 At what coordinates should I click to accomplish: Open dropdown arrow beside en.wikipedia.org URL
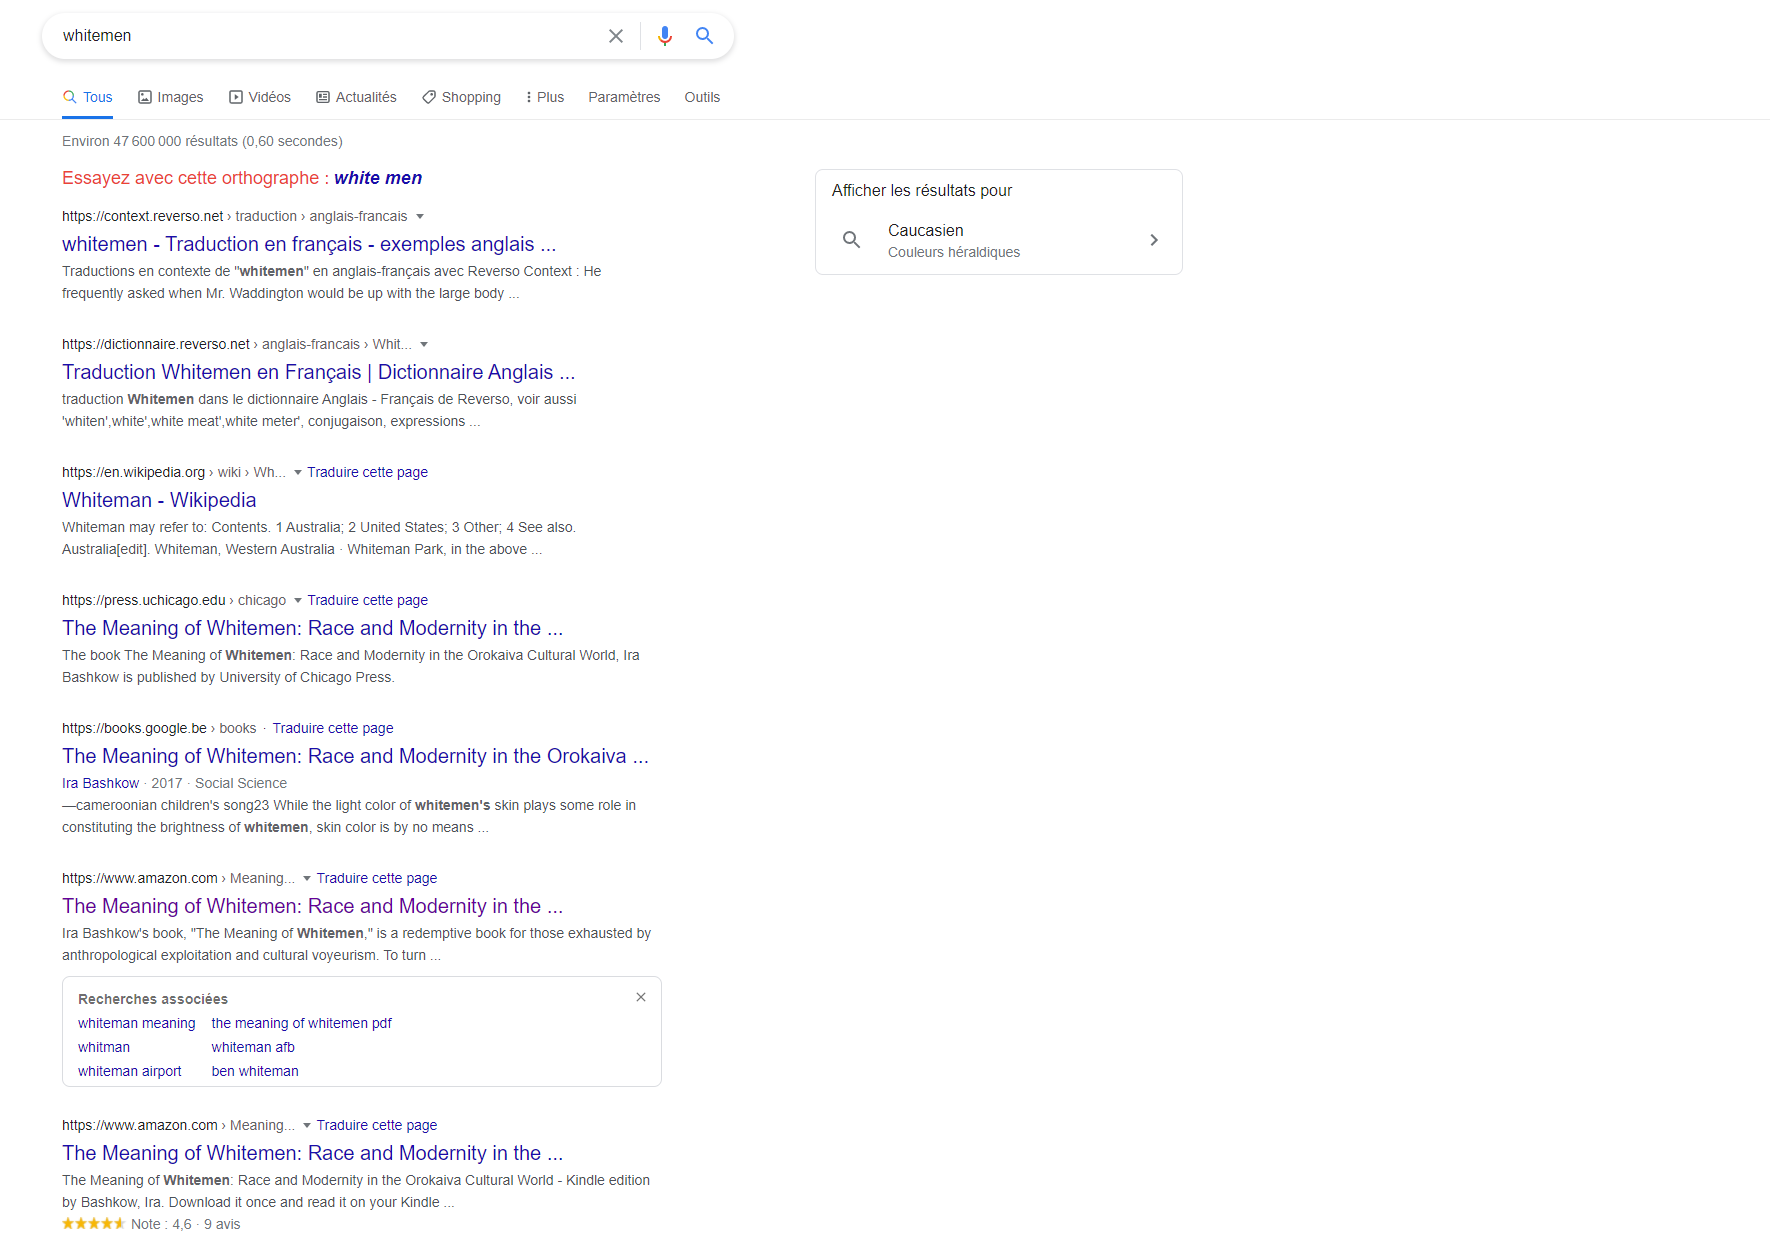298,472
